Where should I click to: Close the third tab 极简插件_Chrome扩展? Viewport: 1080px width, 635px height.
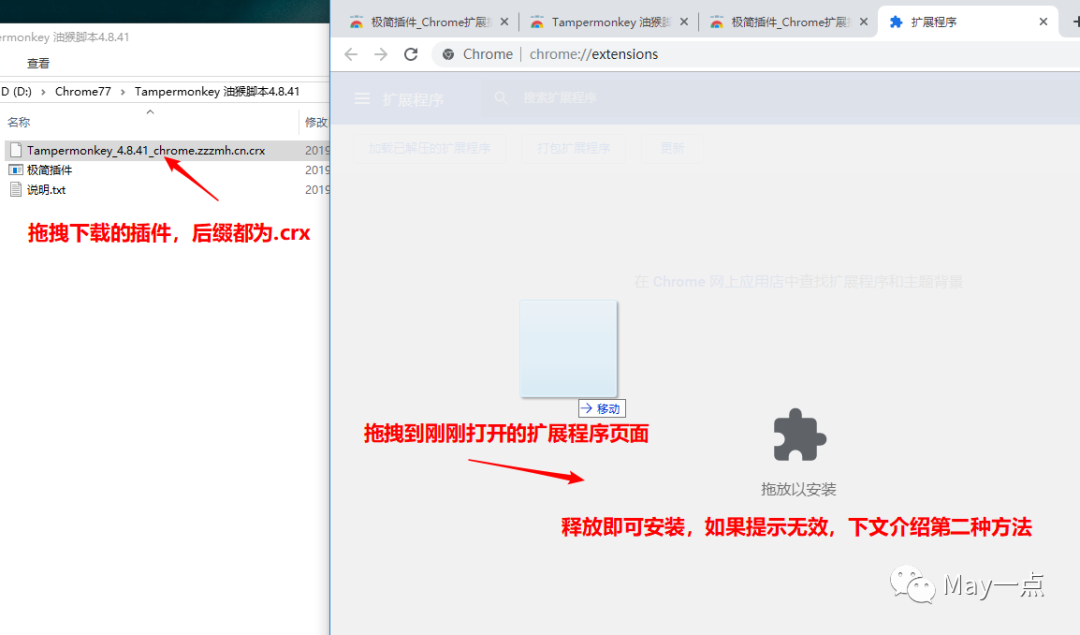864,22
